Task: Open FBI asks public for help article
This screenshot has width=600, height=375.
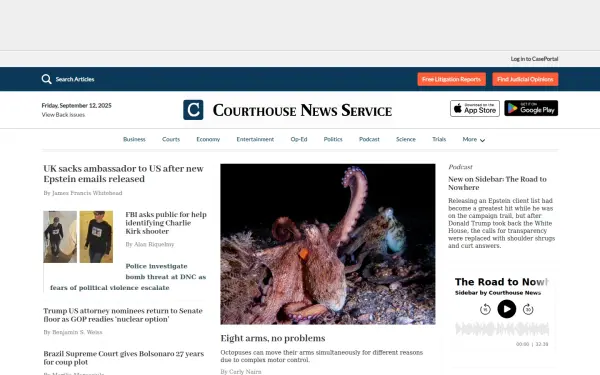Action: pyautogui.click(x=166, y=223)
